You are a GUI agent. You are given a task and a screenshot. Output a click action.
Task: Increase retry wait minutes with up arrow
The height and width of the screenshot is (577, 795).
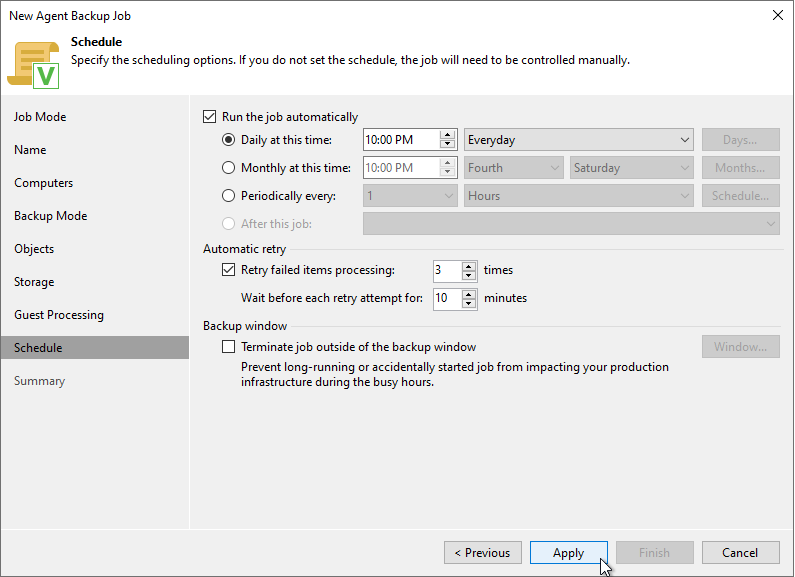469,294
